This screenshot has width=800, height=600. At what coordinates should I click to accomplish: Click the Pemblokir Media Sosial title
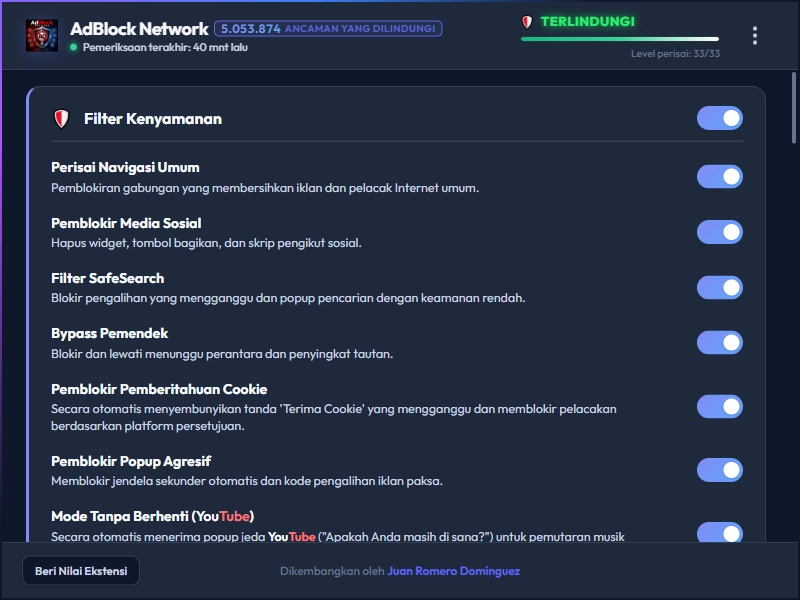click(x=126, y=223)
